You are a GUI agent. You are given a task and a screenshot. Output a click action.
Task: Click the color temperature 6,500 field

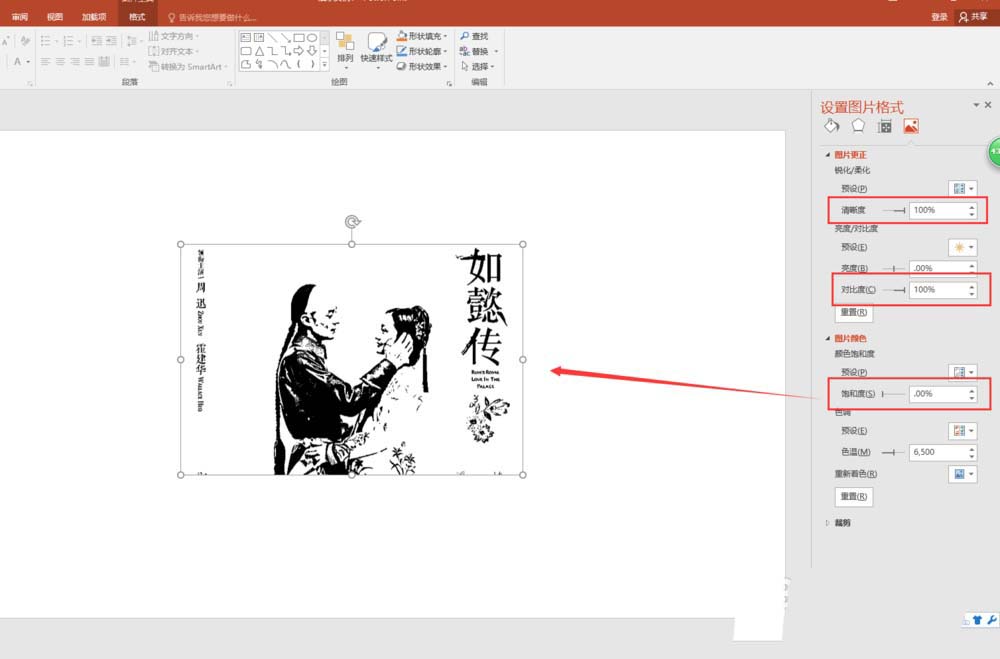[938, 452]
